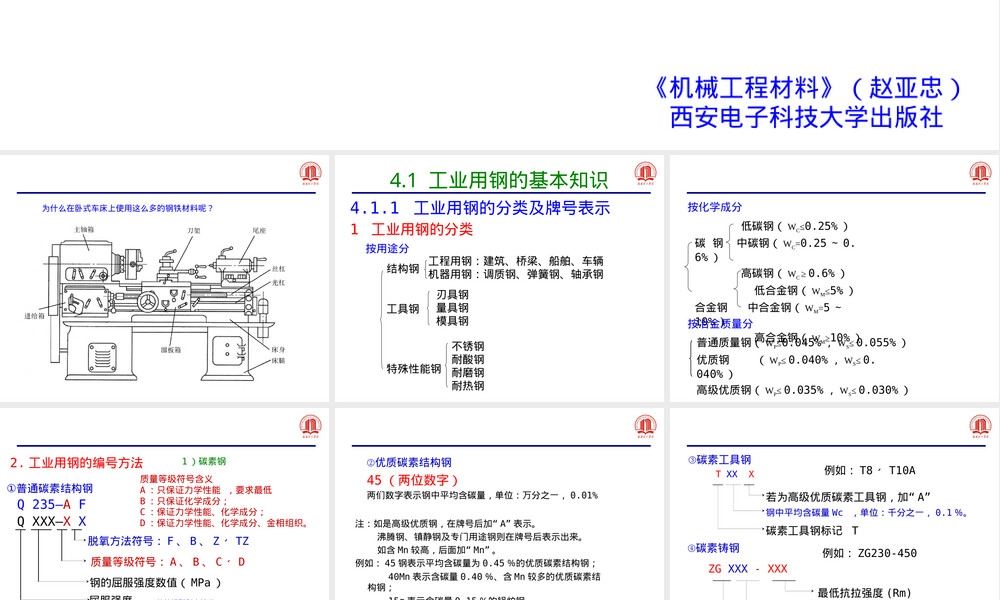Open the 碳素工具钢 slide thumbnail

(x=834, y=504)
